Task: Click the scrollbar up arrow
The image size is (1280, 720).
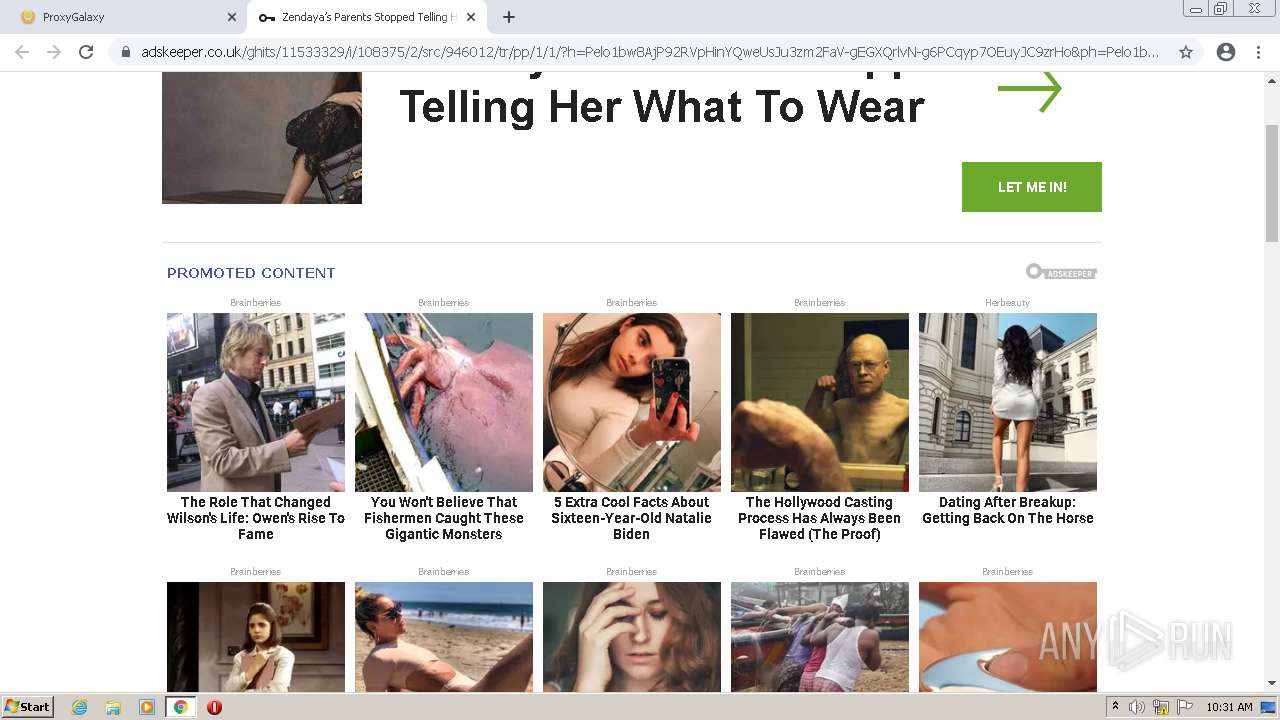Action: (x=1272, y=79)
